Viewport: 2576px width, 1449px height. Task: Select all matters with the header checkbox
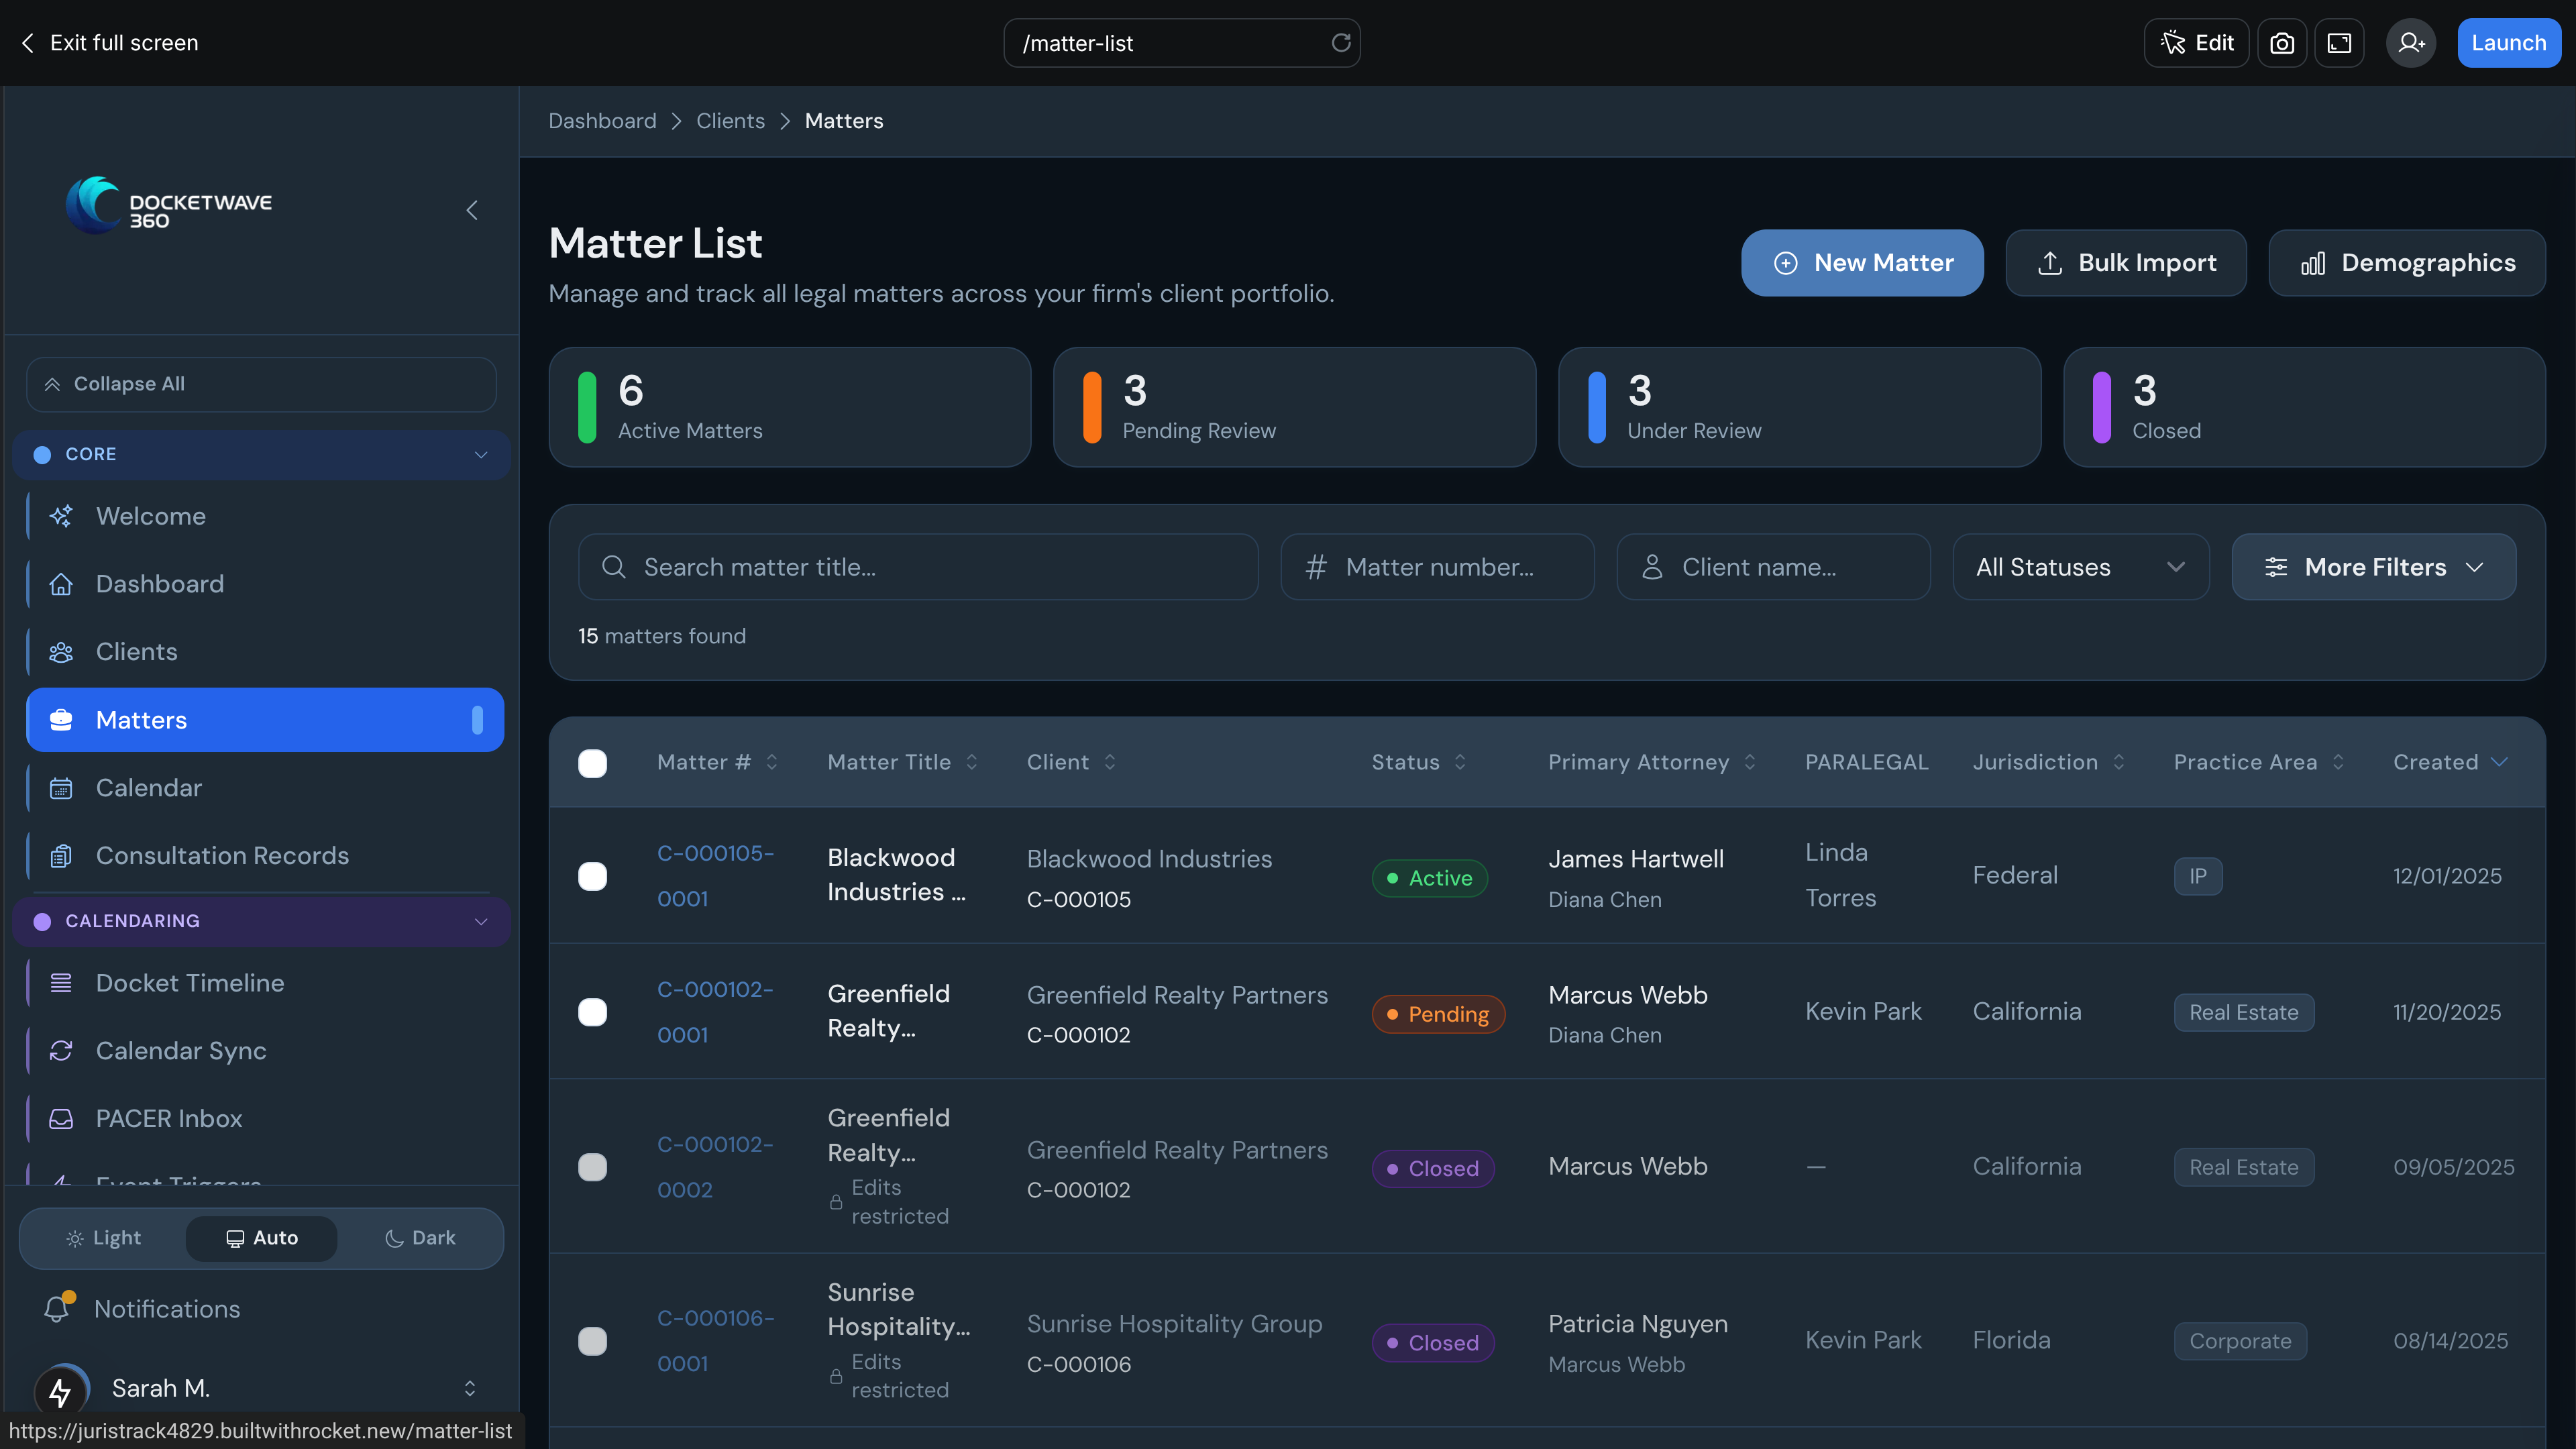(x=592, y=762)
